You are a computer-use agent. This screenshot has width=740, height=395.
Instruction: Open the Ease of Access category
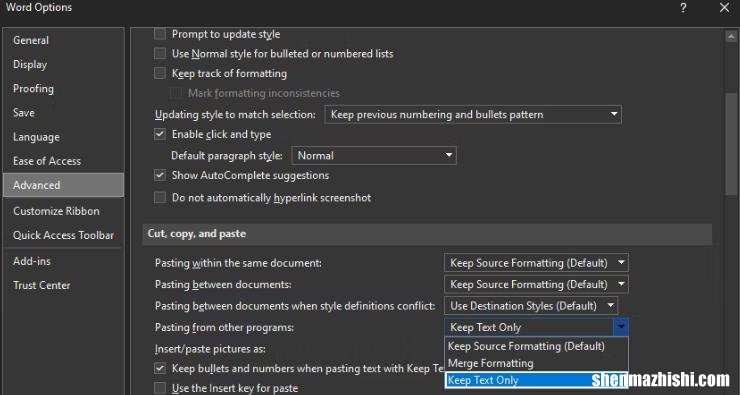click(x=63, y=161)
